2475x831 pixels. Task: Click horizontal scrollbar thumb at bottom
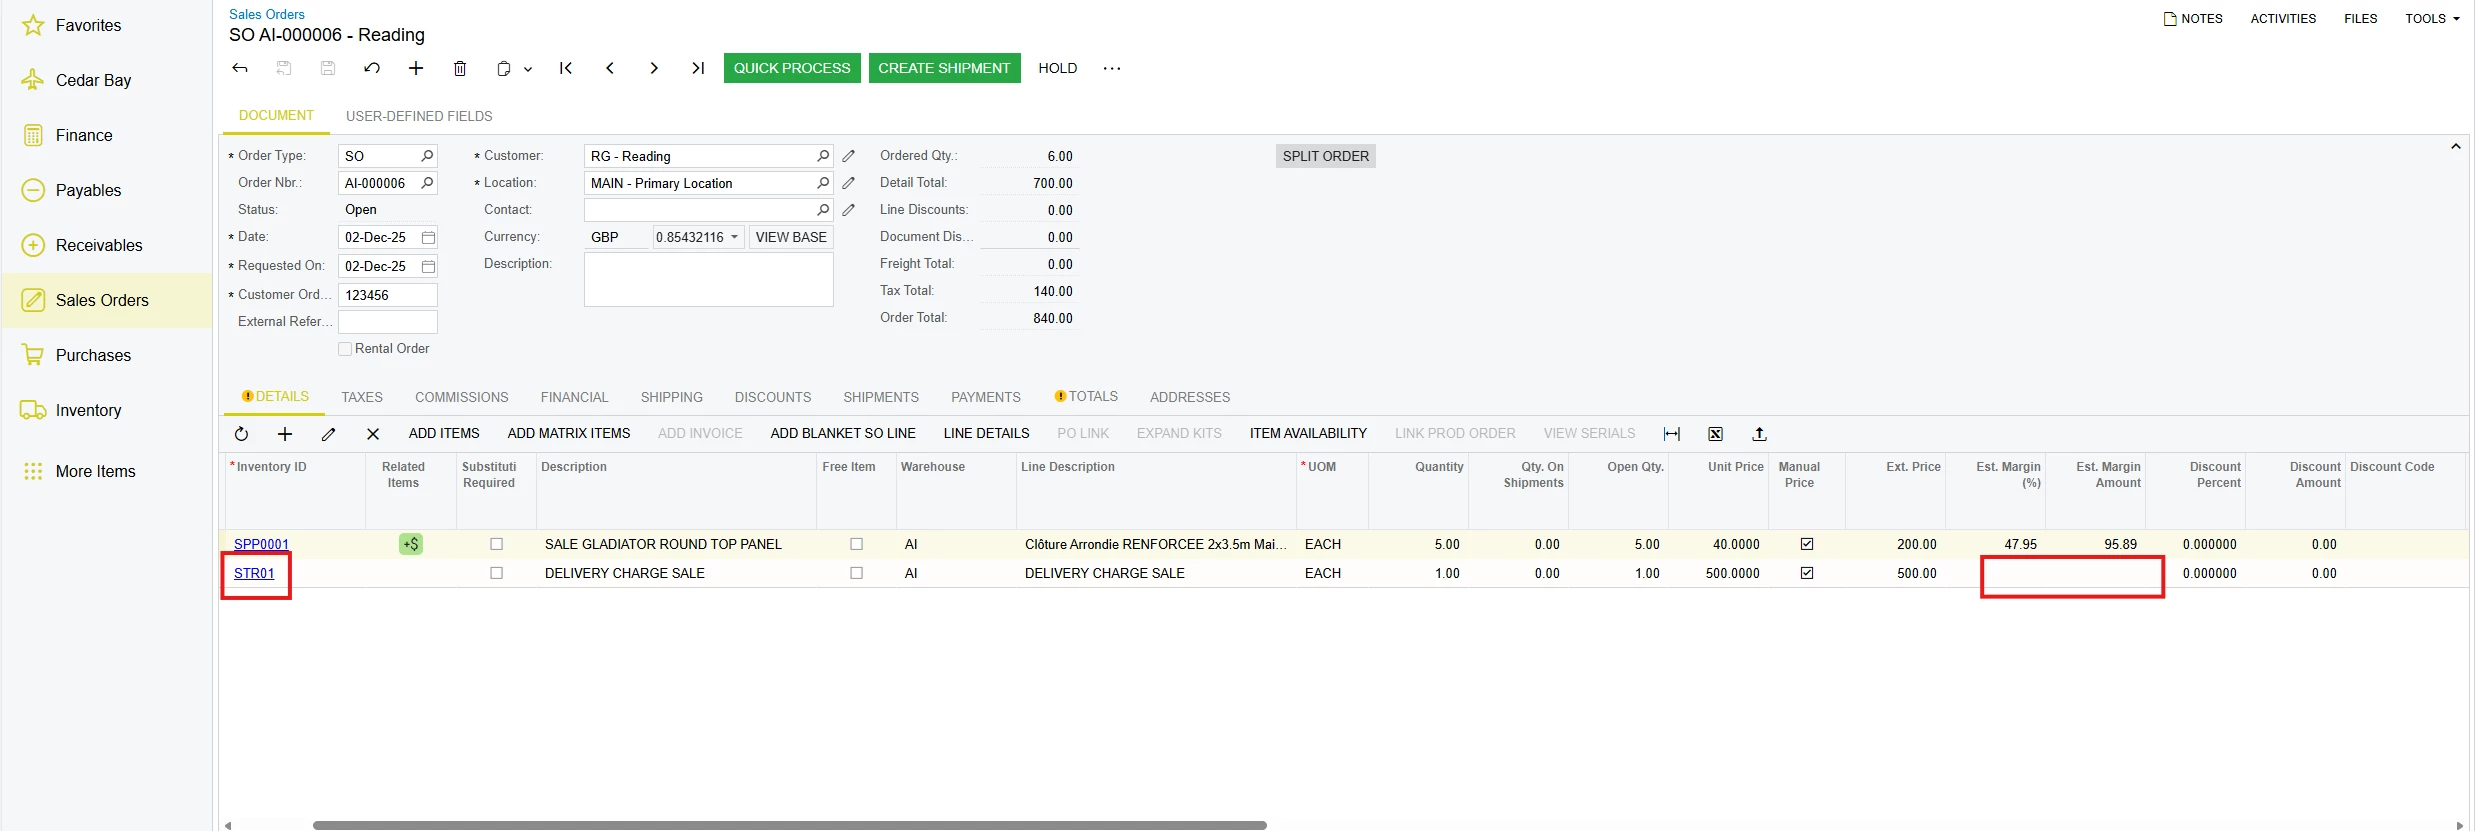click(790, 825)
